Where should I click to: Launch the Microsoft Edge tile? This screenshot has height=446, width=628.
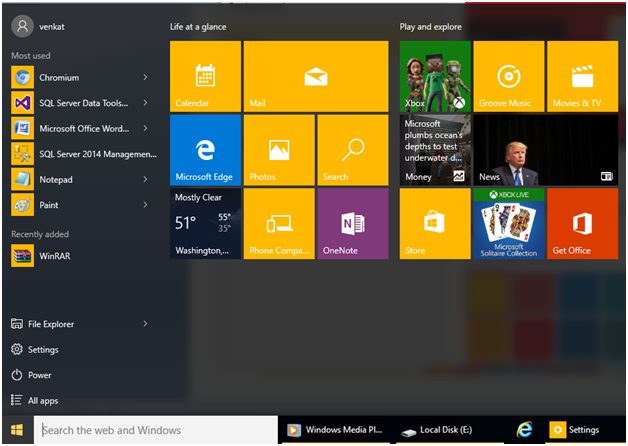(x=205, y=150)
